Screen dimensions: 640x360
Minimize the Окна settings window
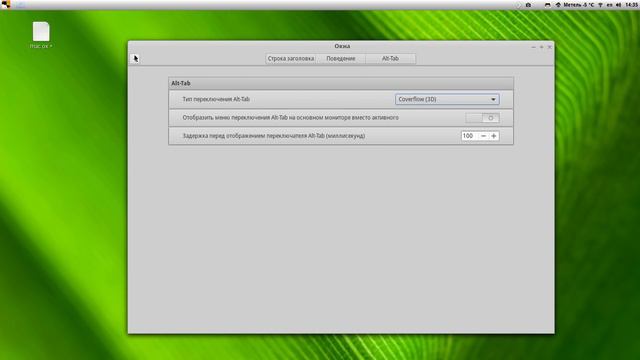(x=533, y=47)
